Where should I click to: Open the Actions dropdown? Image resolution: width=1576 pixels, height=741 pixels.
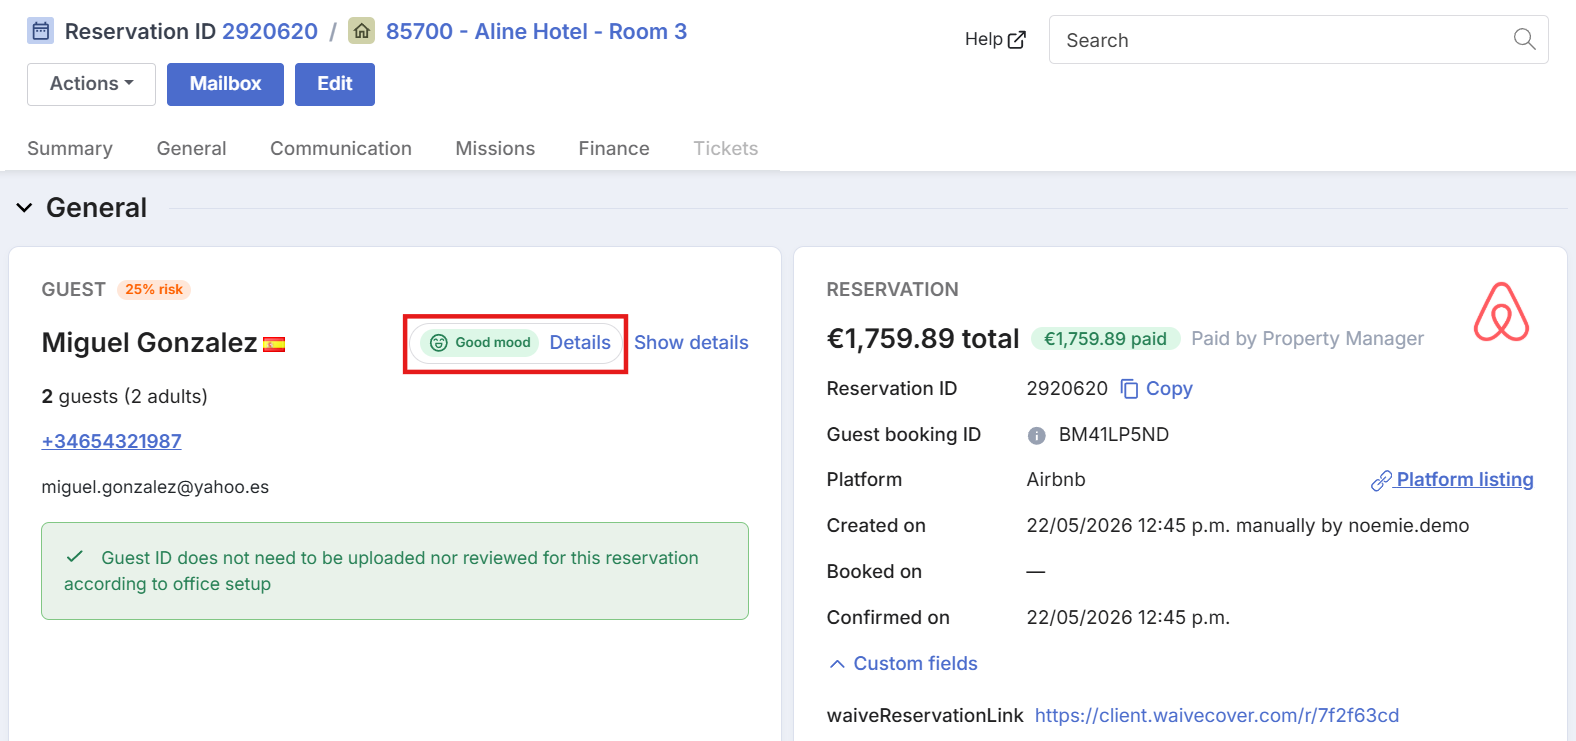(x=91, y=84)
